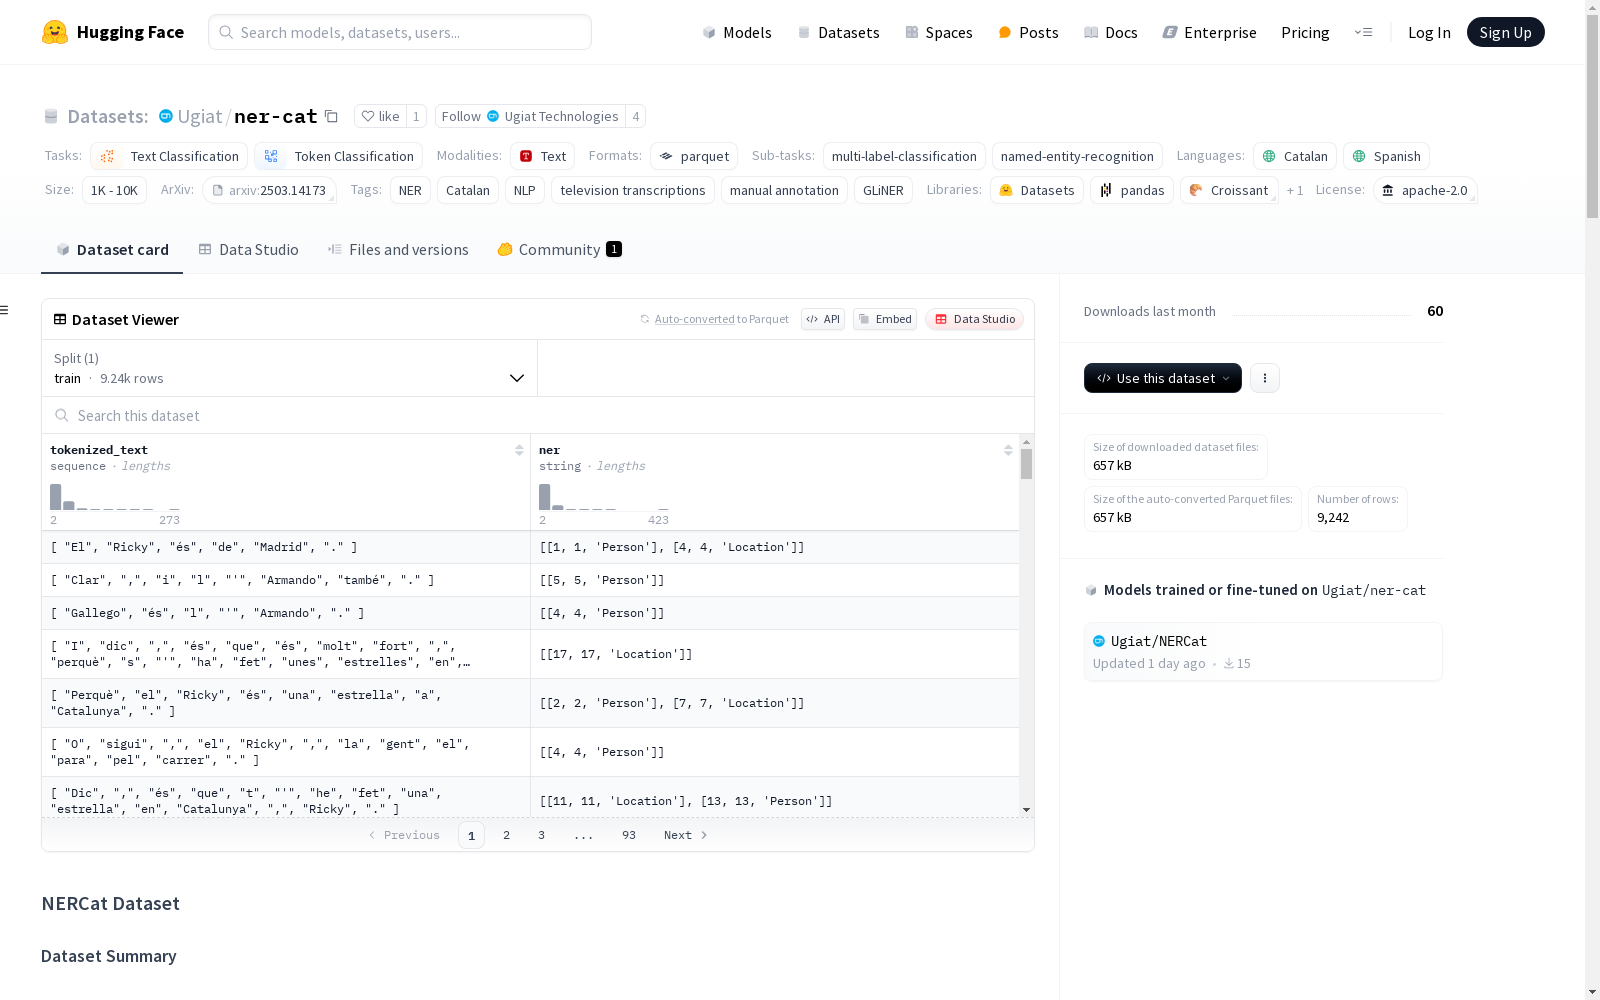
Task: Go to page 3 of the dataset
Action: [541, 835]
